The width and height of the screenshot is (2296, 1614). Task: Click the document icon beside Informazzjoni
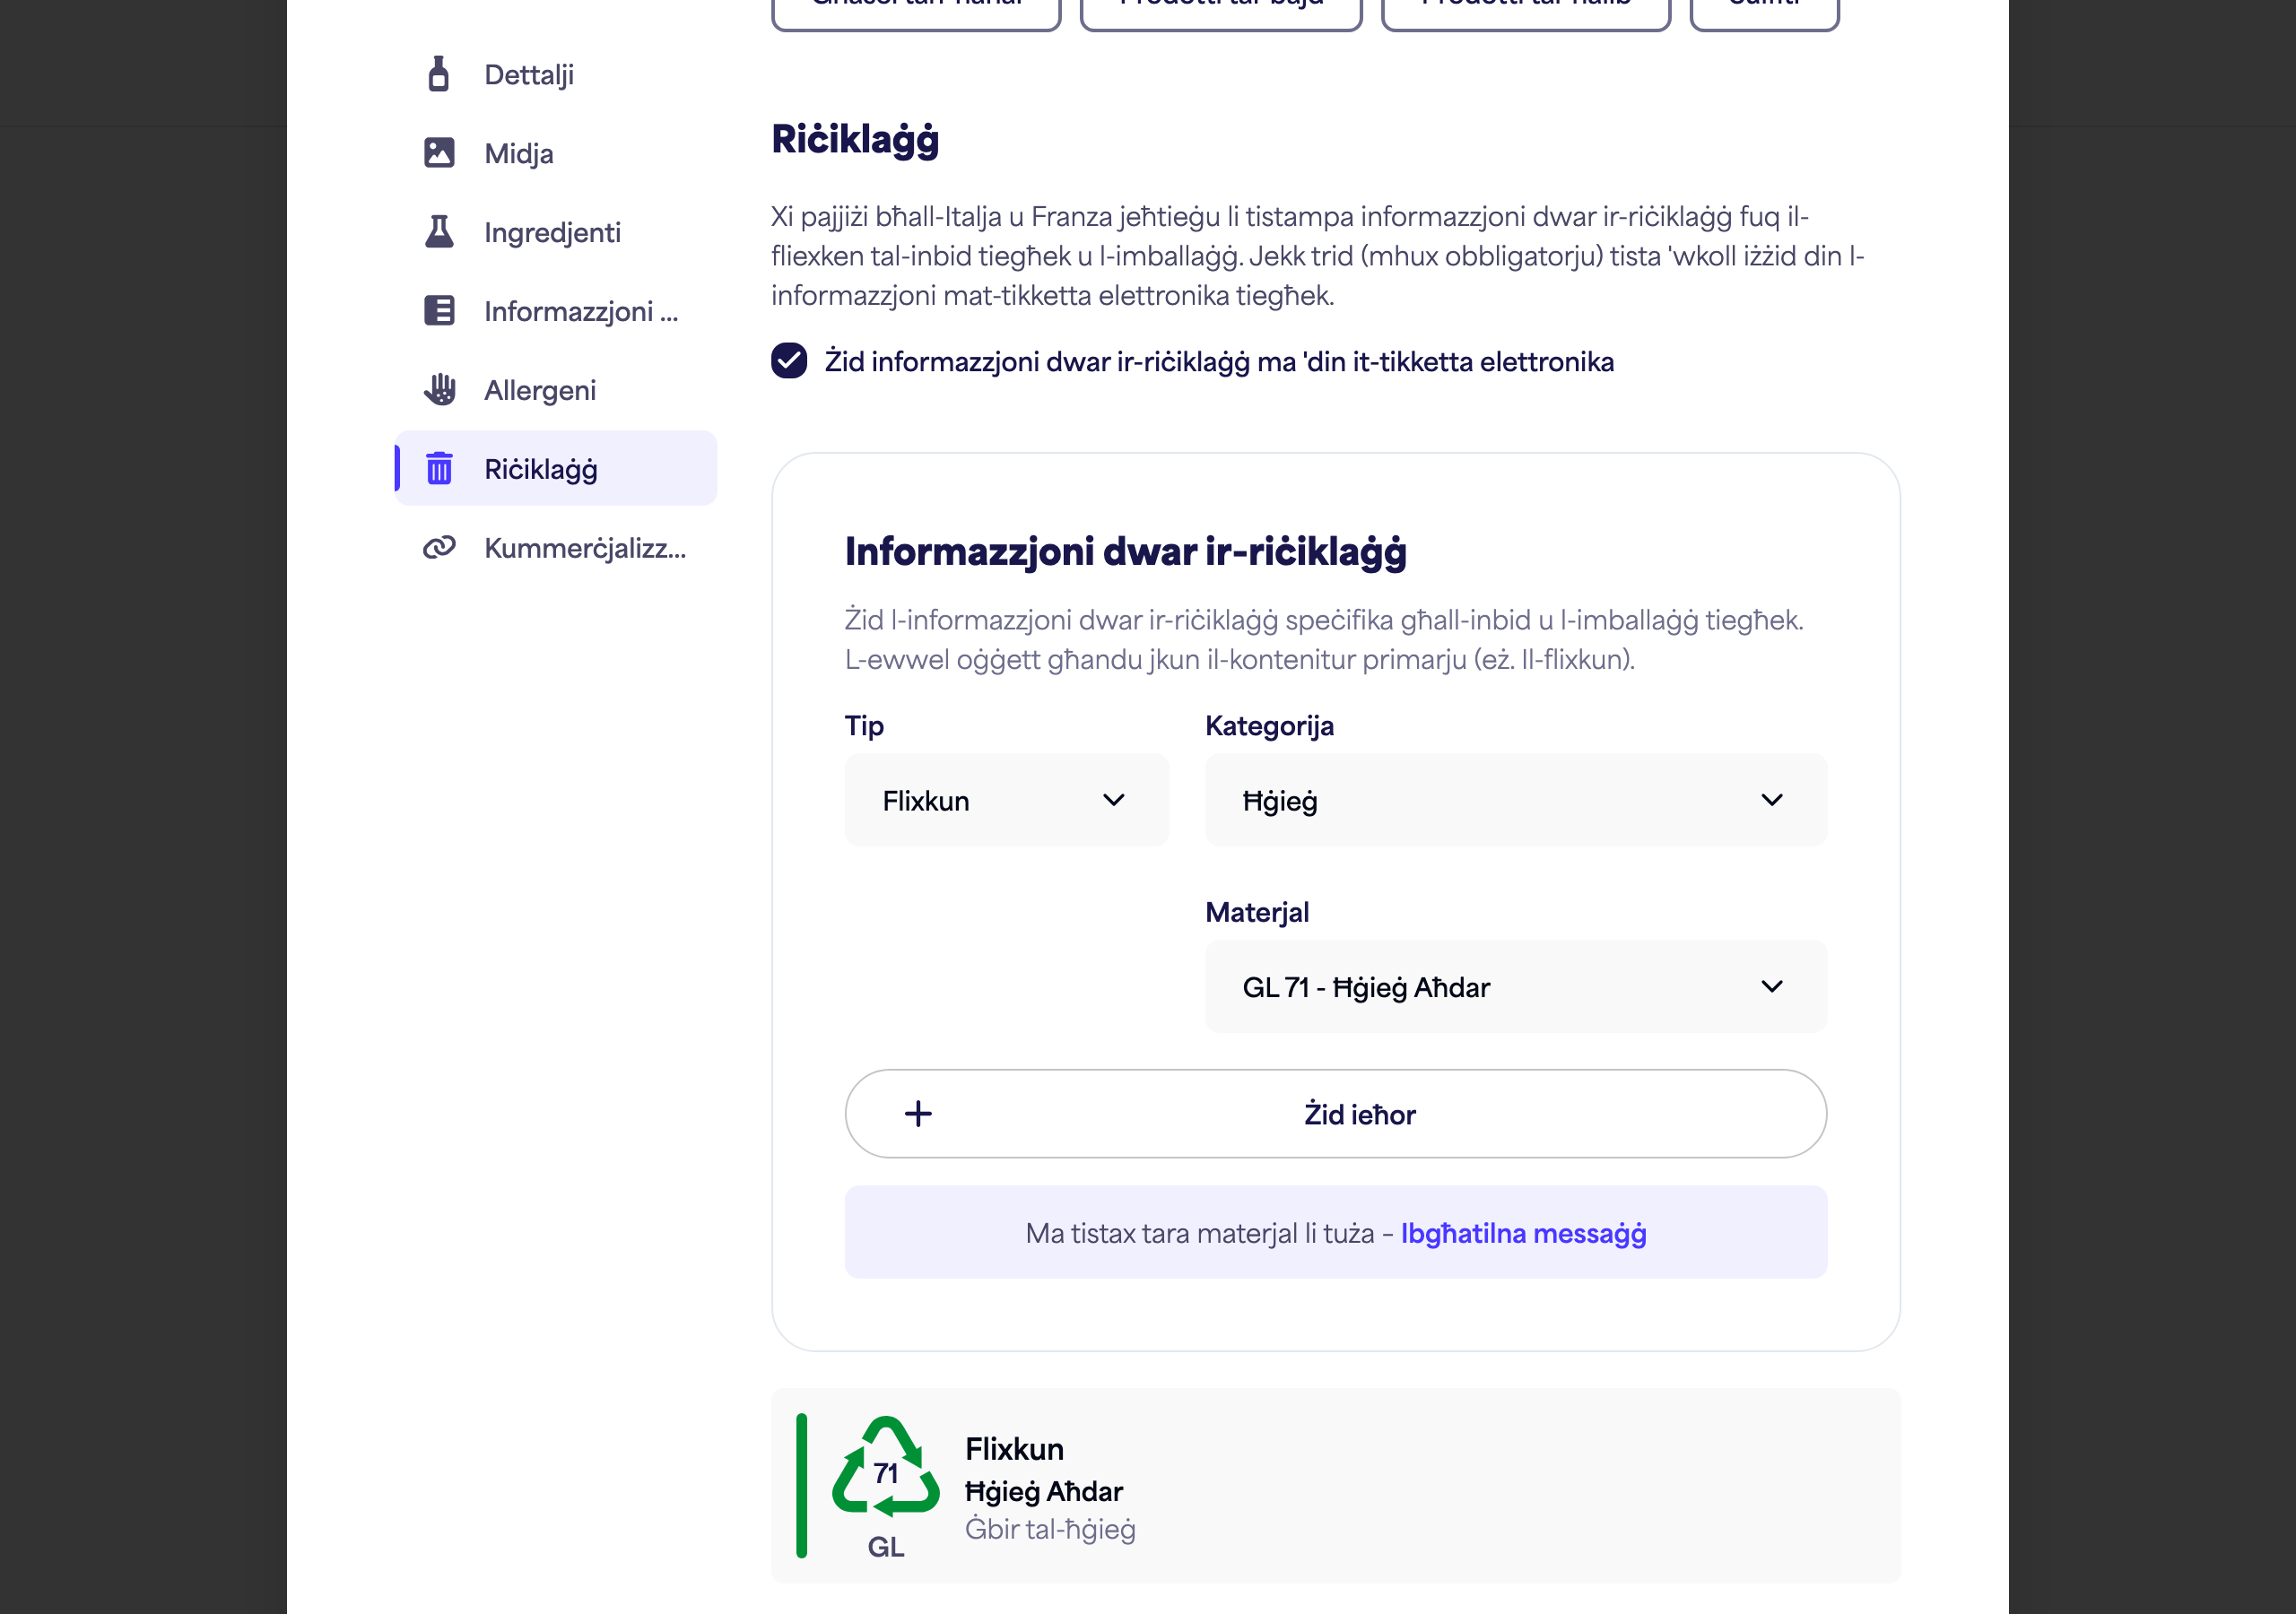coord(438,310)
